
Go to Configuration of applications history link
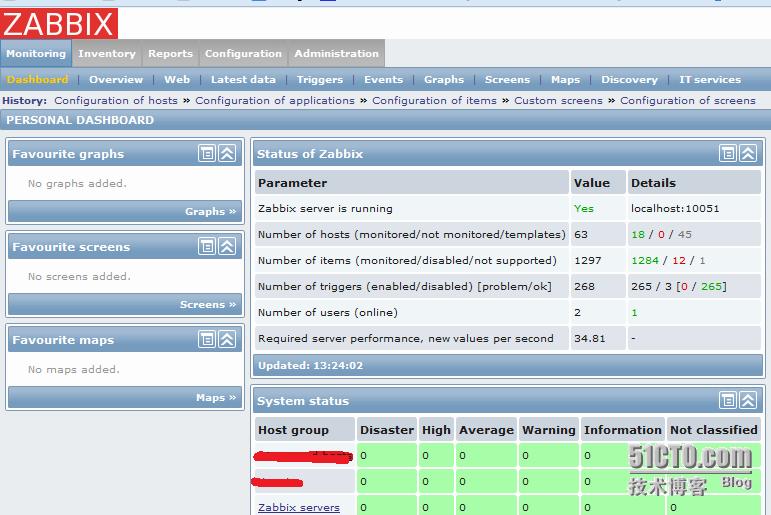coord(275,100)
